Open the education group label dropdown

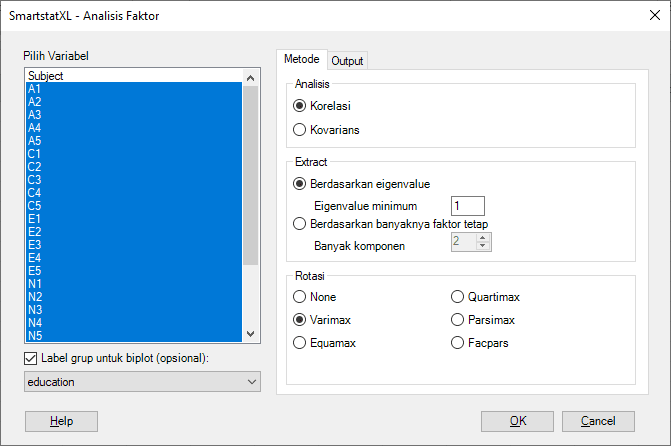point(142,381)
